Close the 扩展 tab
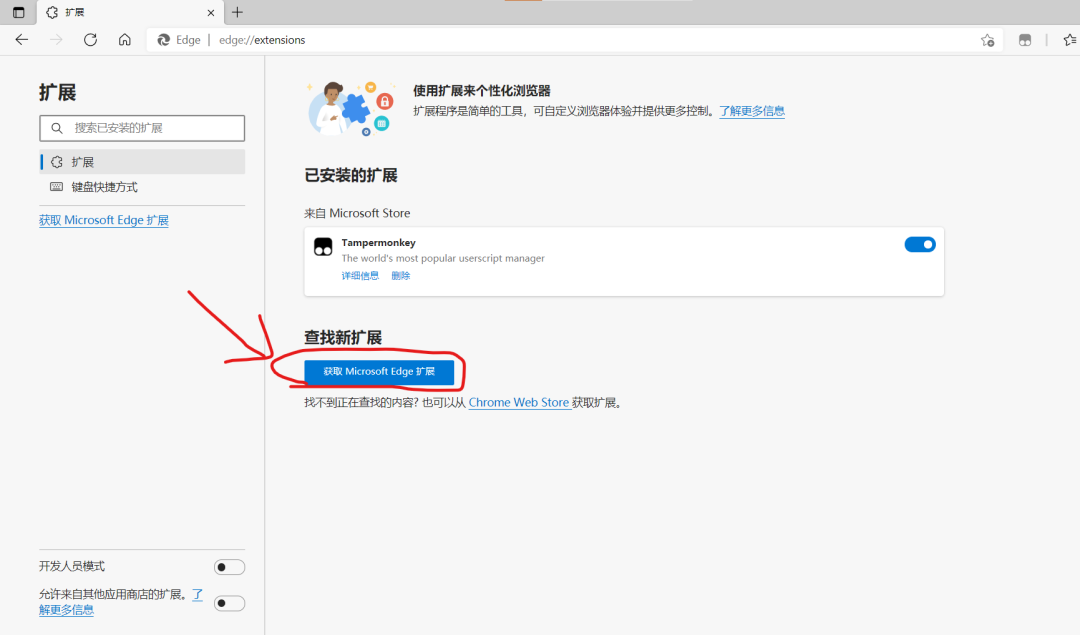The width and height of the screenshot is (1080, 635). pos(211,12)
